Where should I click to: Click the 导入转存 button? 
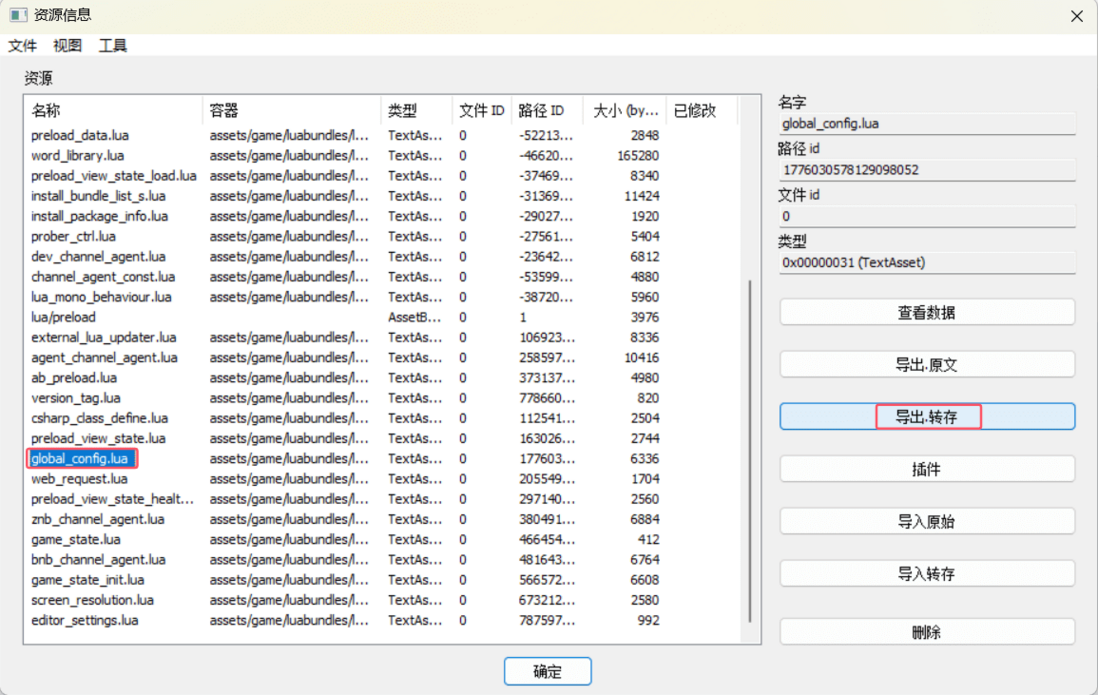[926, 574]
